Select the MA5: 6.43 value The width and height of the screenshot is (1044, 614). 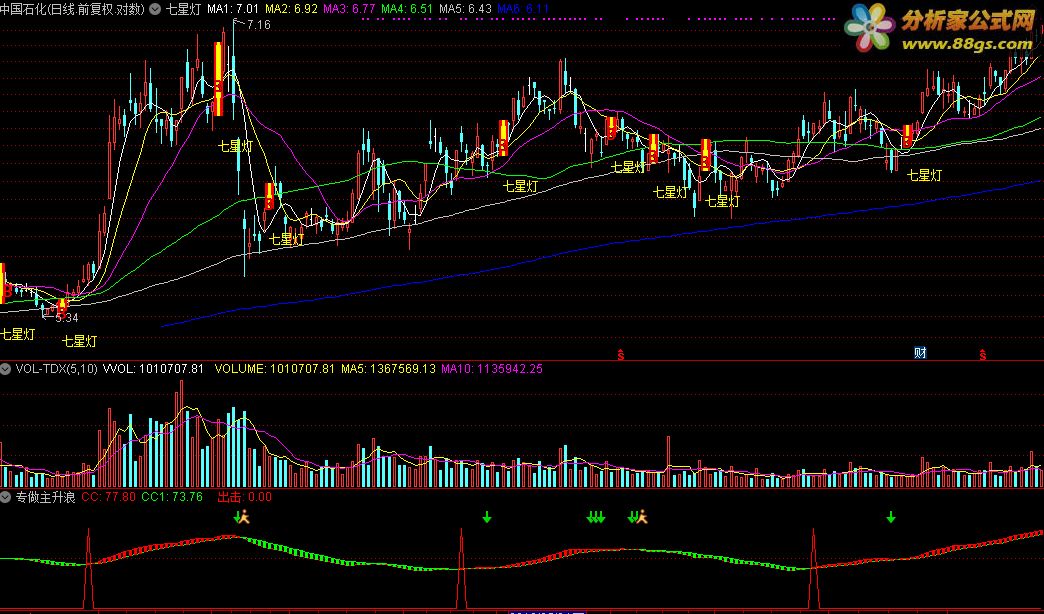point(465,9)
